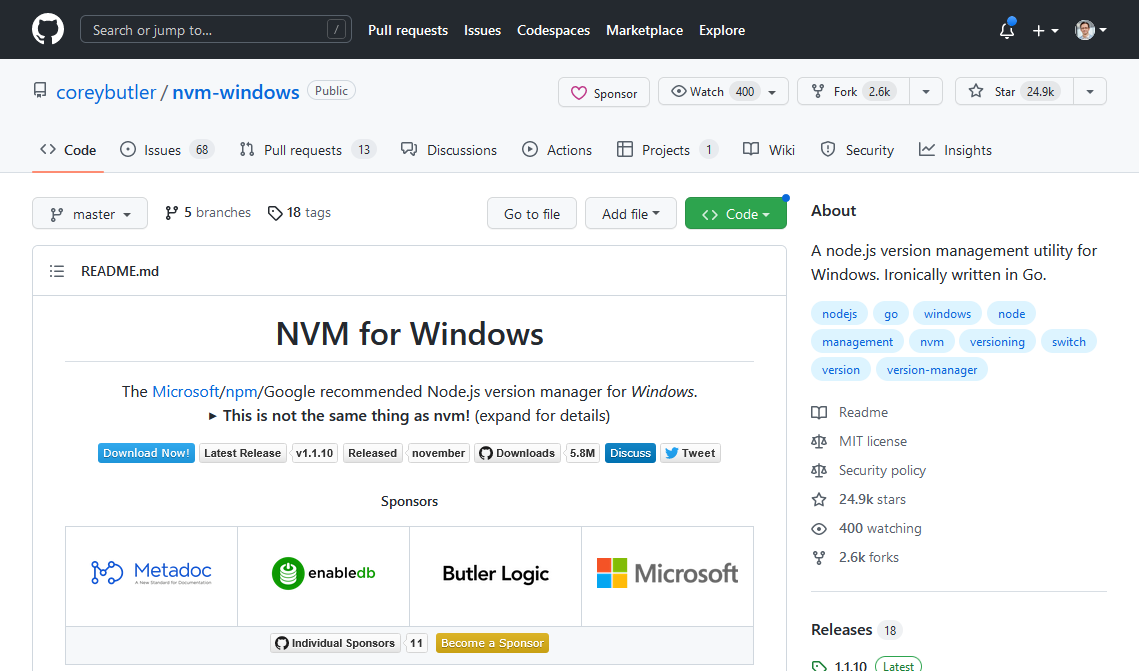1139x671 pixels.
Task: Open the notifications bell
Action: [x=1007, y=30]
